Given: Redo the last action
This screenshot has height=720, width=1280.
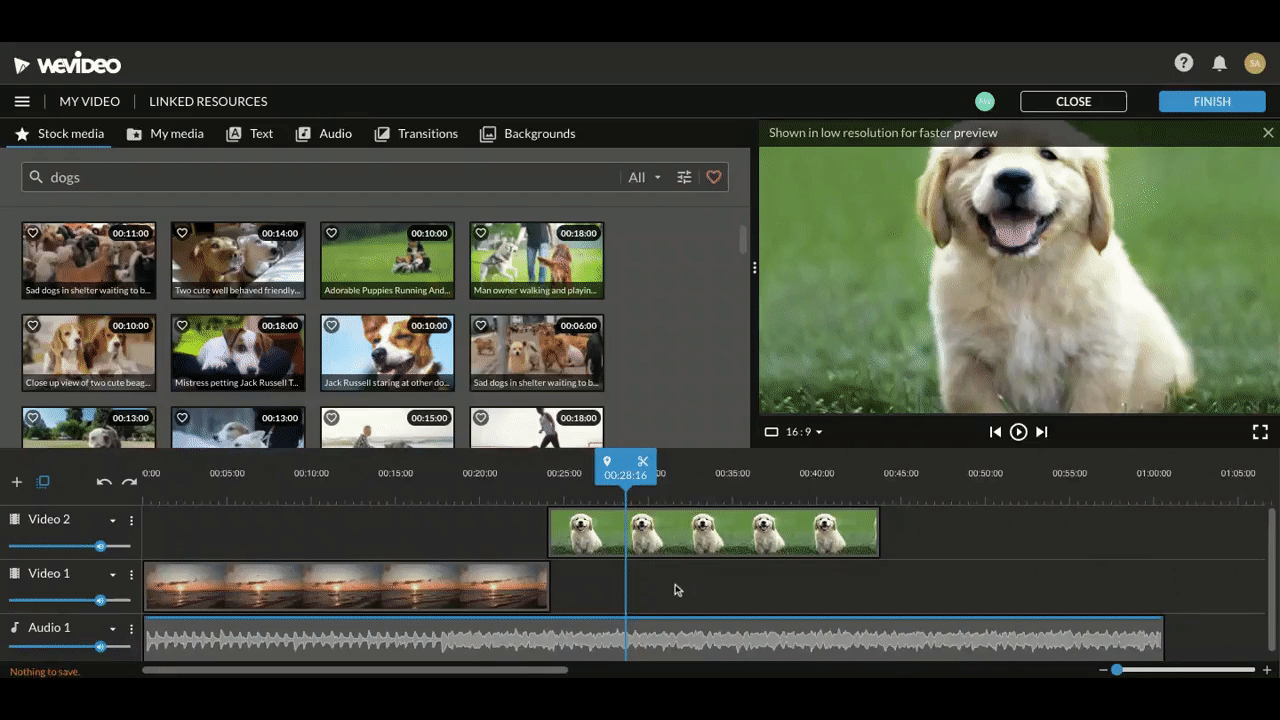Looking at the screenshot, I should pyautogui.click(x=129, y=482).
